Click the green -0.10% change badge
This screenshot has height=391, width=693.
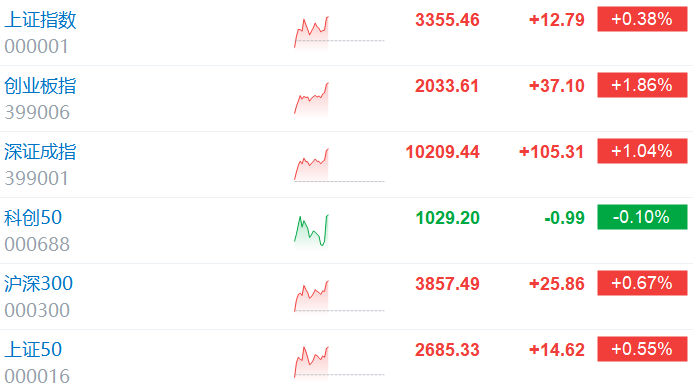point(642,217)
